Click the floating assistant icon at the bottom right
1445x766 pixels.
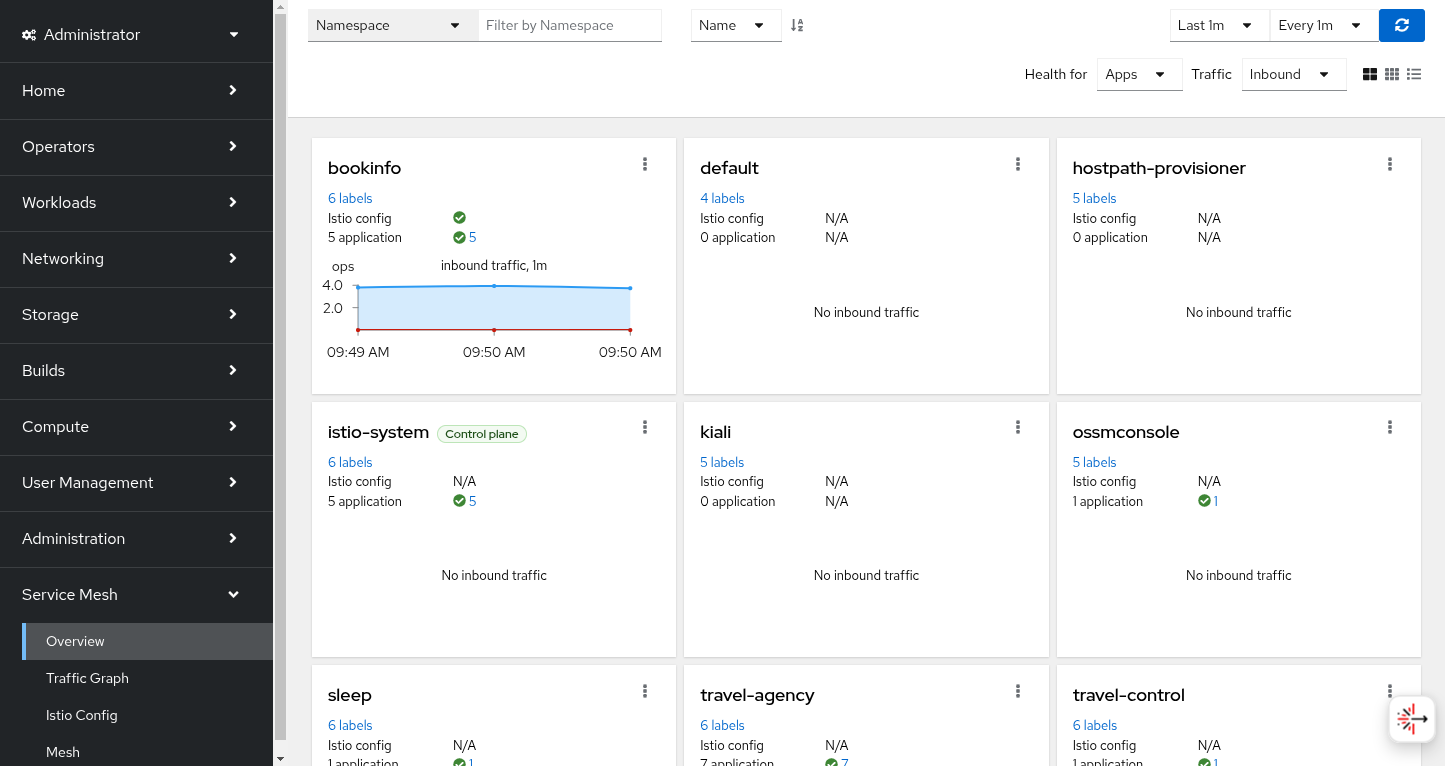[x=1412, y=718]
